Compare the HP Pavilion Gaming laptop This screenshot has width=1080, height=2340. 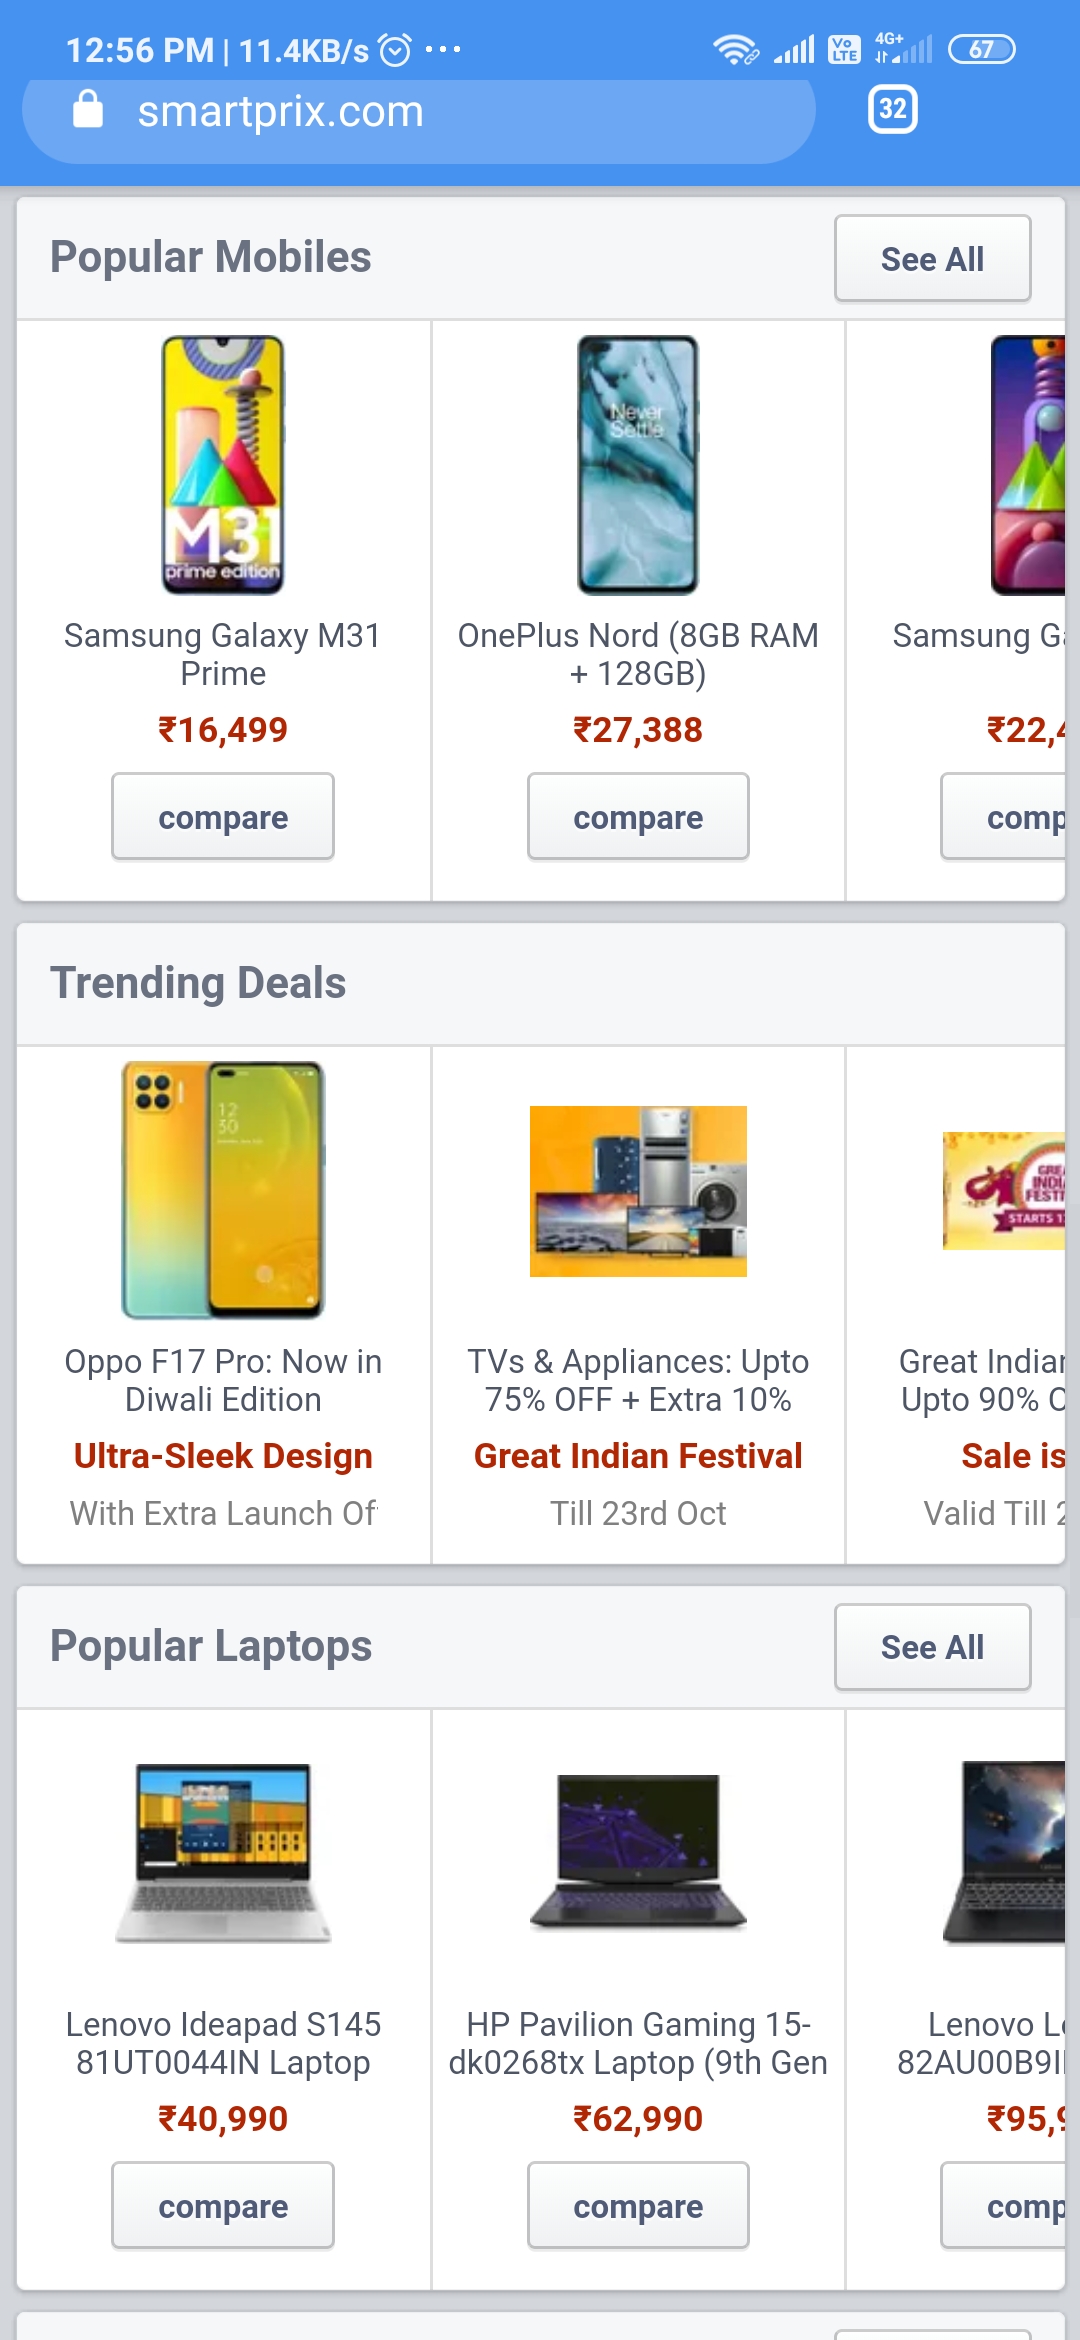click(x=638, y=2206)
